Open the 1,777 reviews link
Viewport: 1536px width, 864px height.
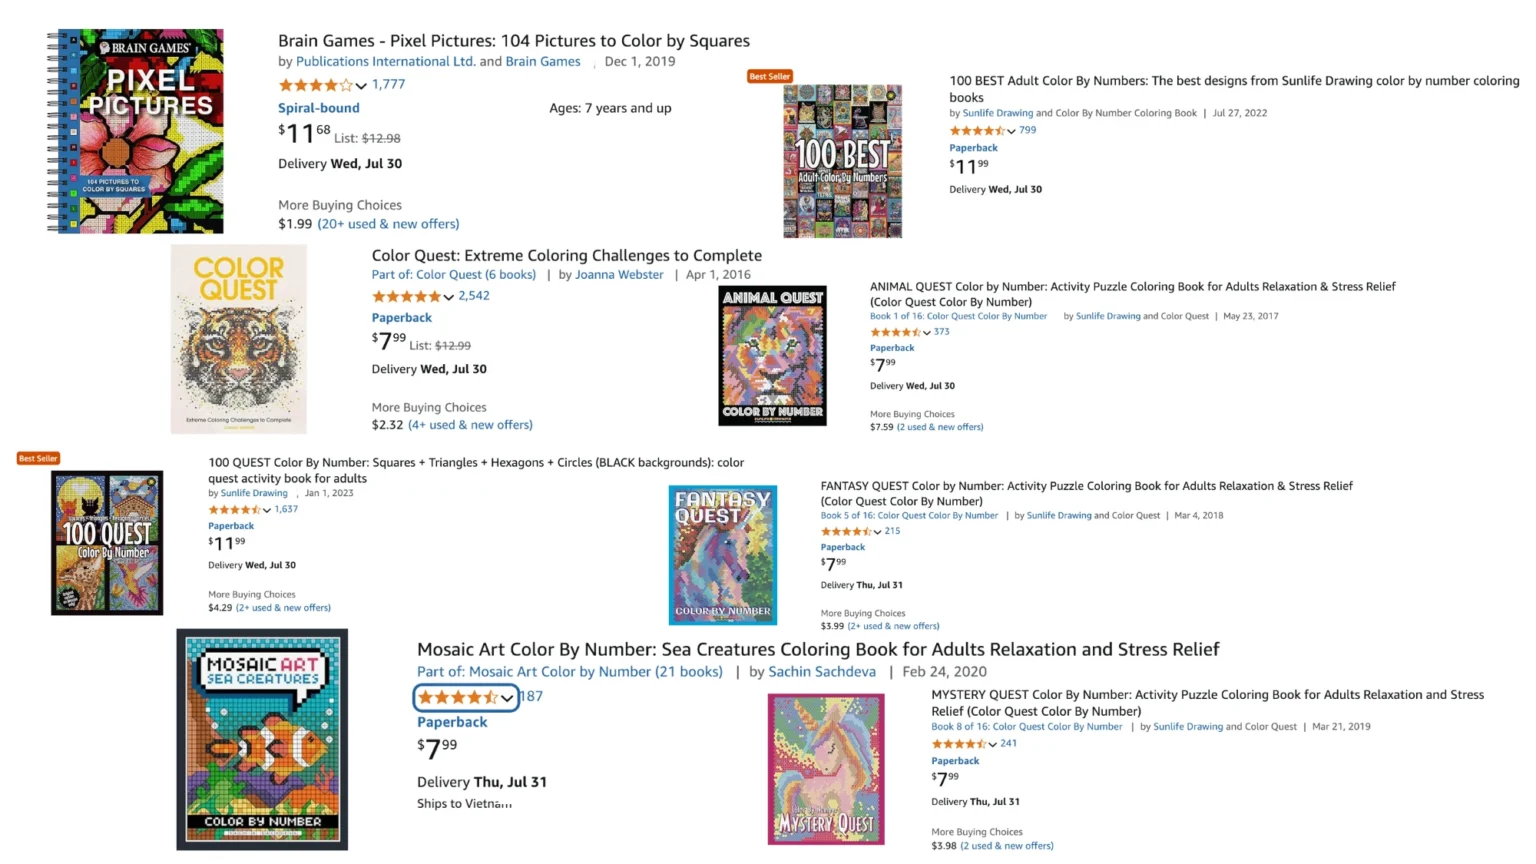click(x=389, y=84)
